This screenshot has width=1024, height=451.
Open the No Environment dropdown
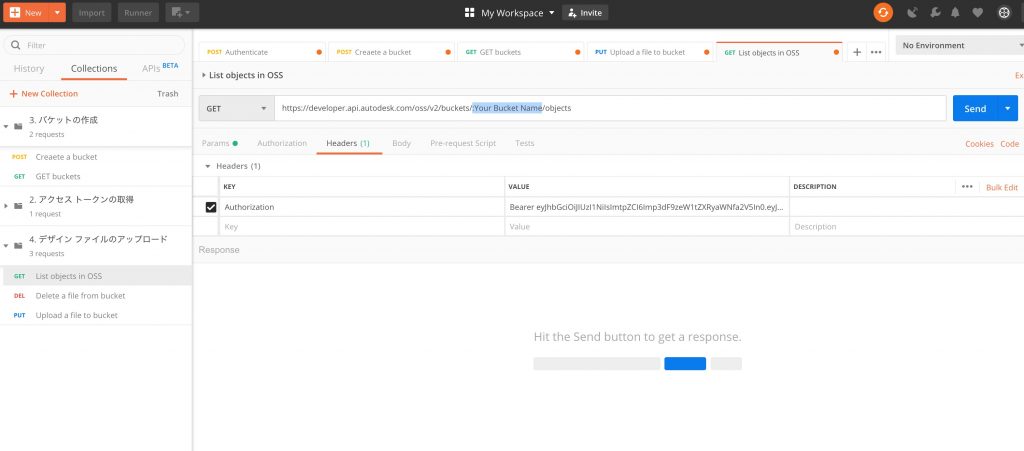tap(960, 45)
